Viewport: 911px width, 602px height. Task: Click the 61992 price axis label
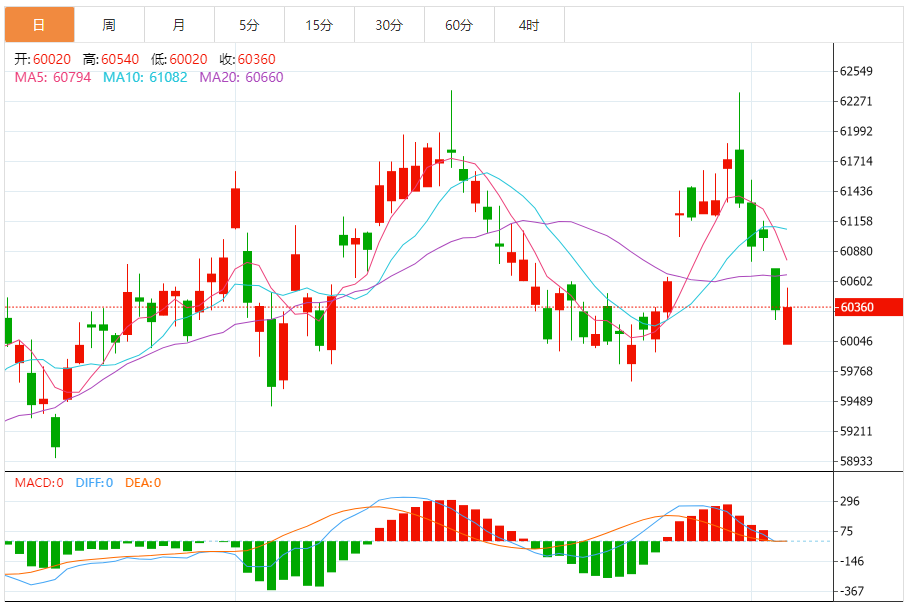point(856,131)
